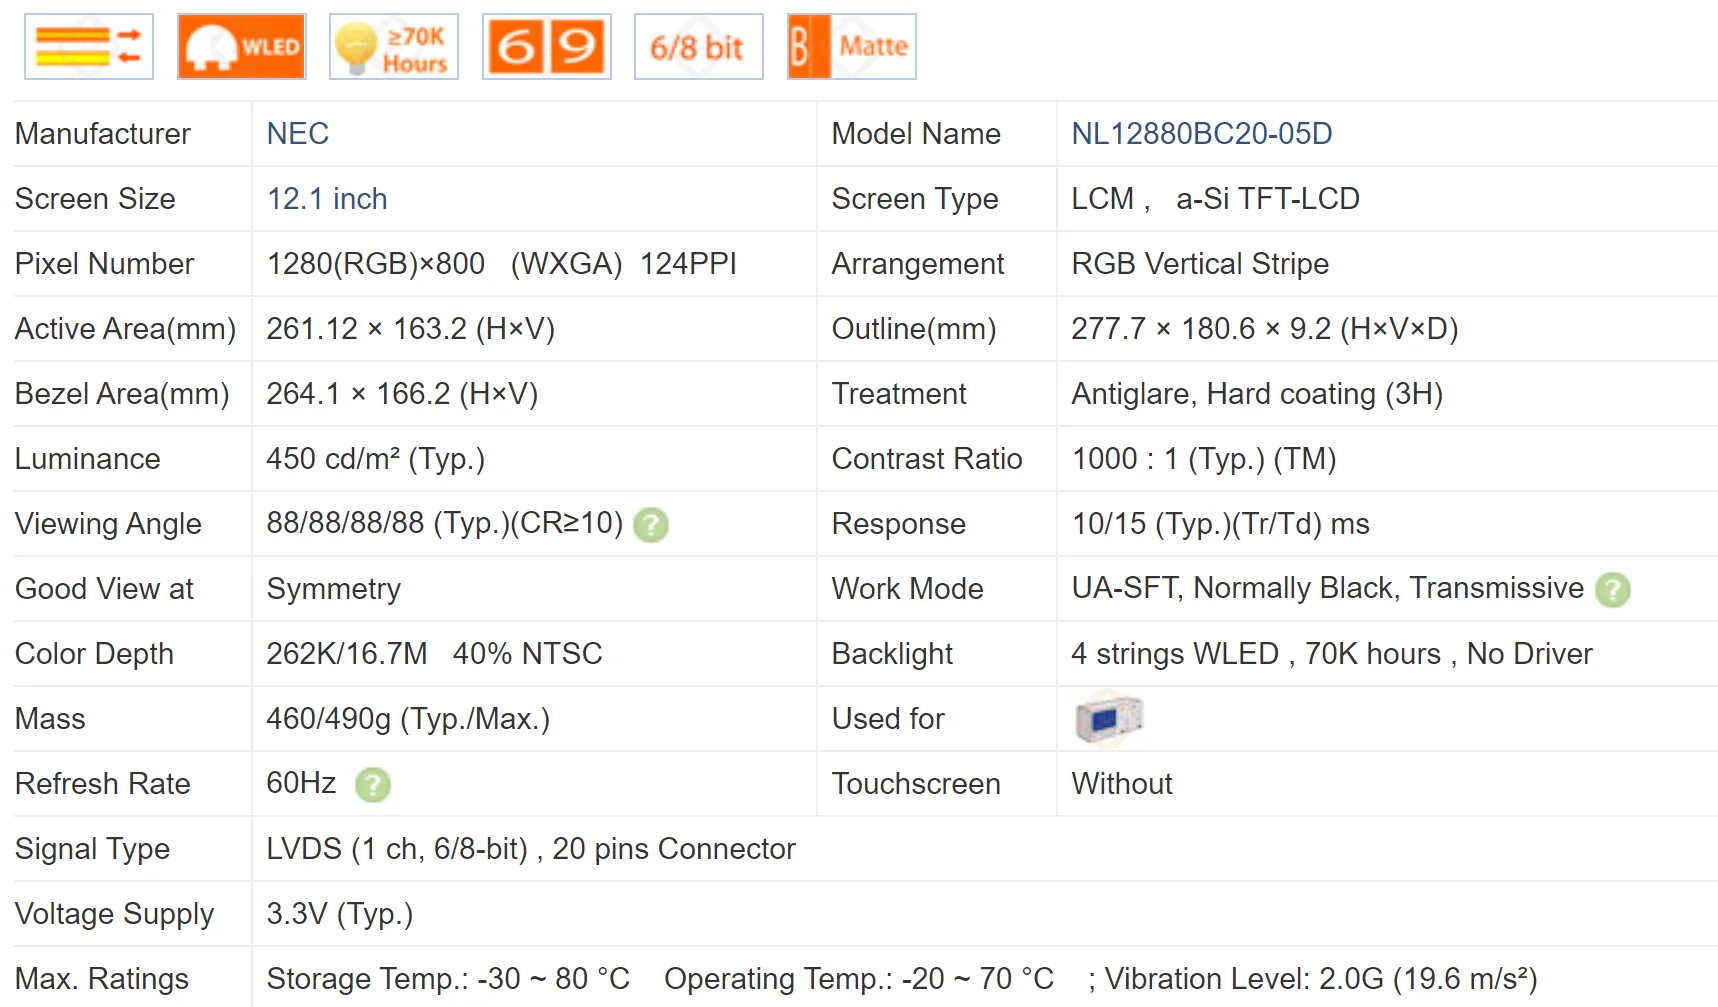
Task: Open the NL12880BC20-05D model link
Action: tap(1202, 134)
